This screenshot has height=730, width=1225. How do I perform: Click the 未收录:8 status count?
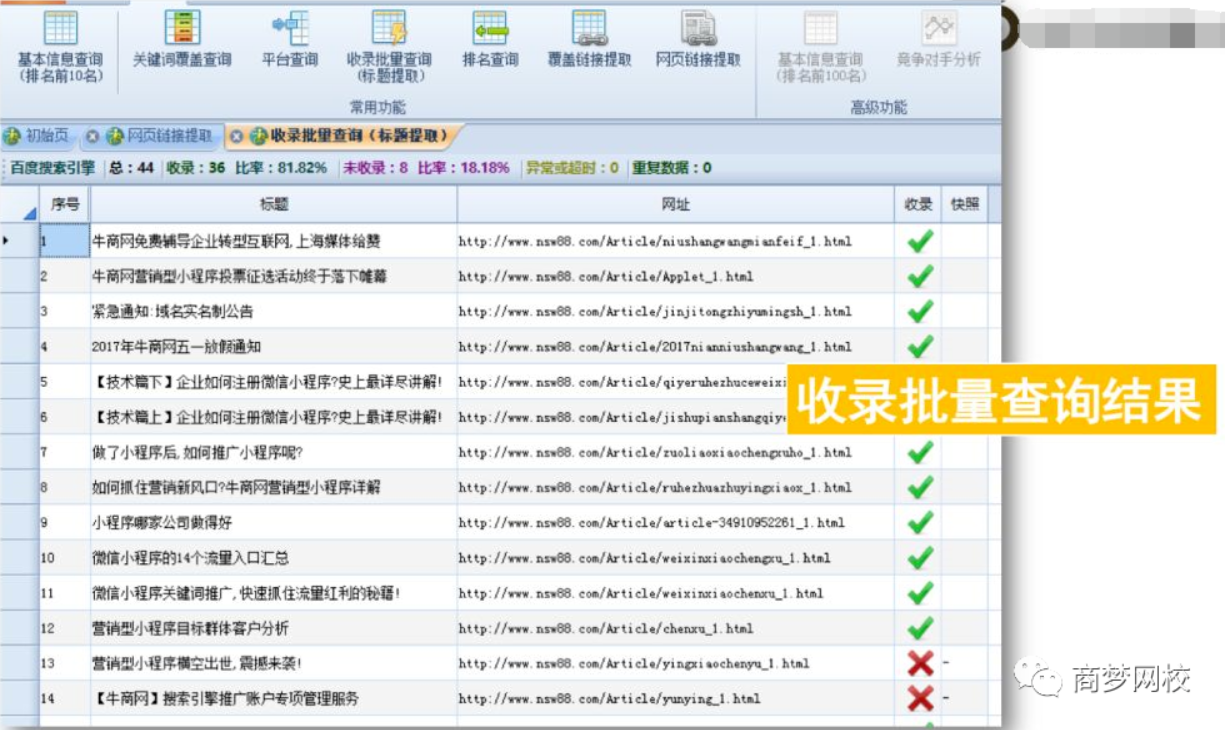tap(376, 168)
